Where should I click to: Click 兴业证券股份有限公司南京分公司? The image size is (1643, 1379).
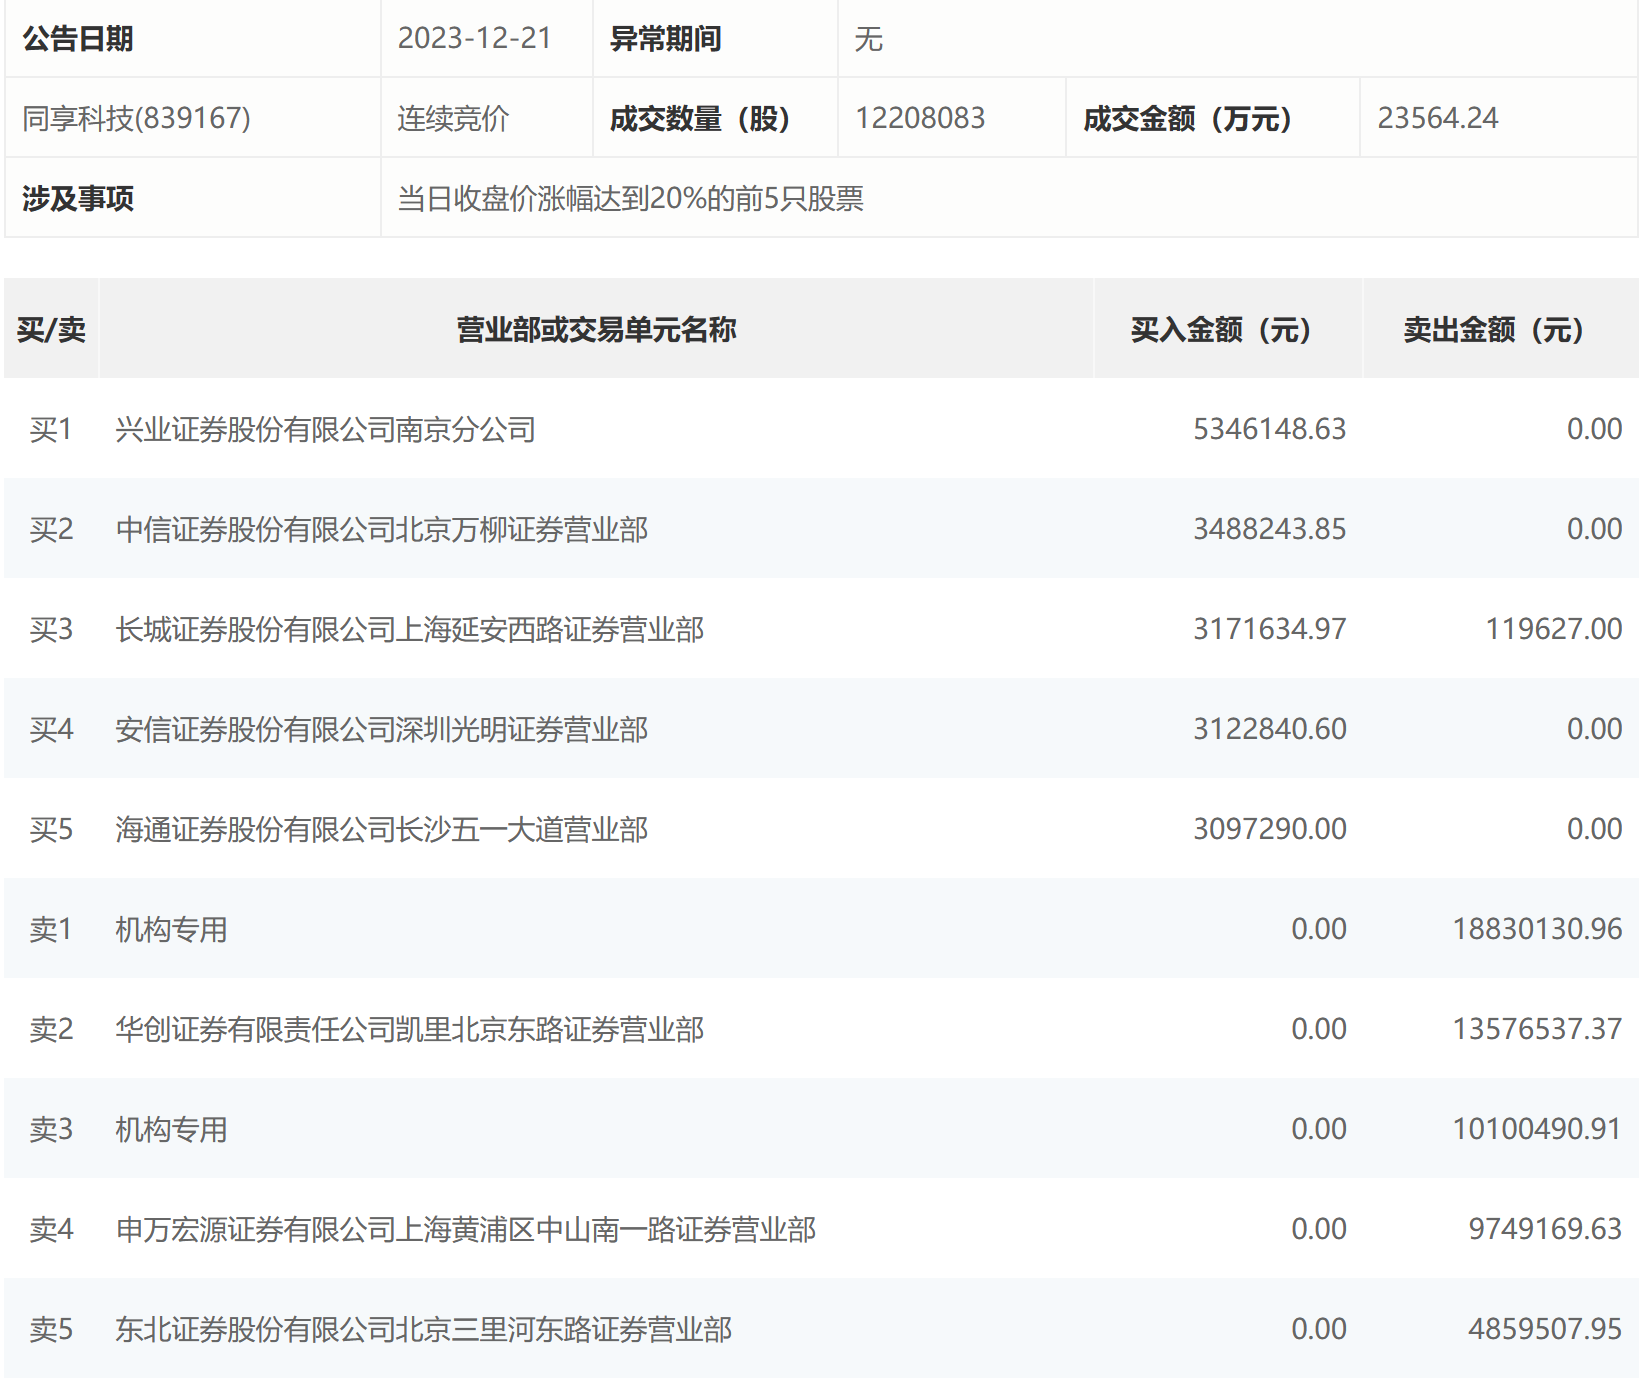tap(326, 429)
